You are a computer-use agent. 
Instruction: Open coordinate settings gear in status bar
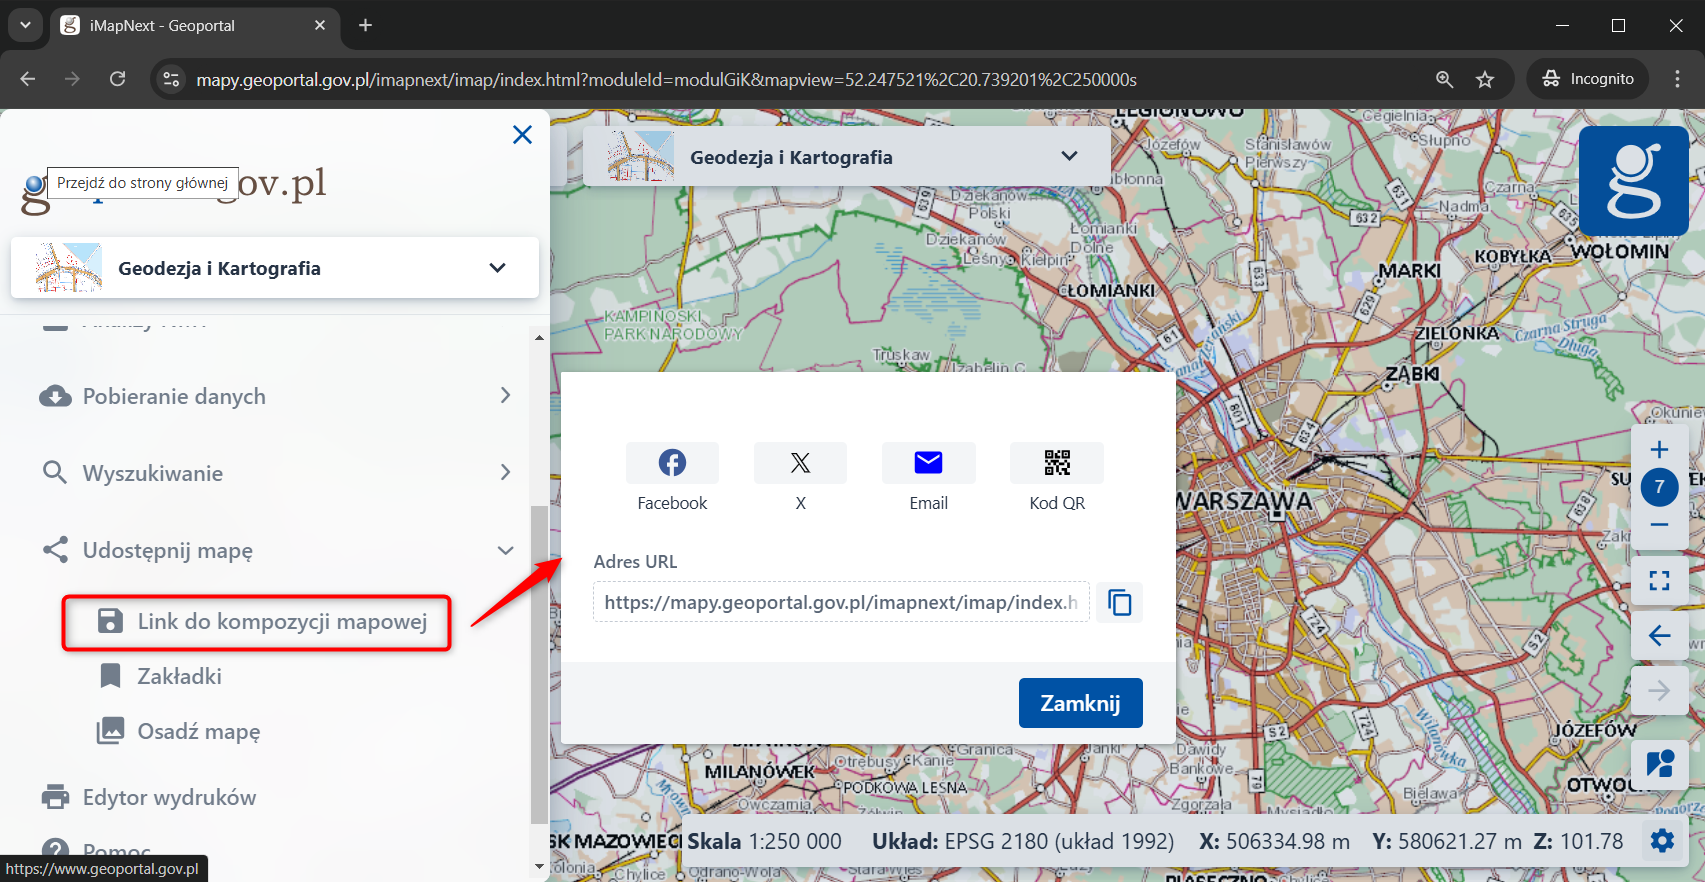[1662, 841]
